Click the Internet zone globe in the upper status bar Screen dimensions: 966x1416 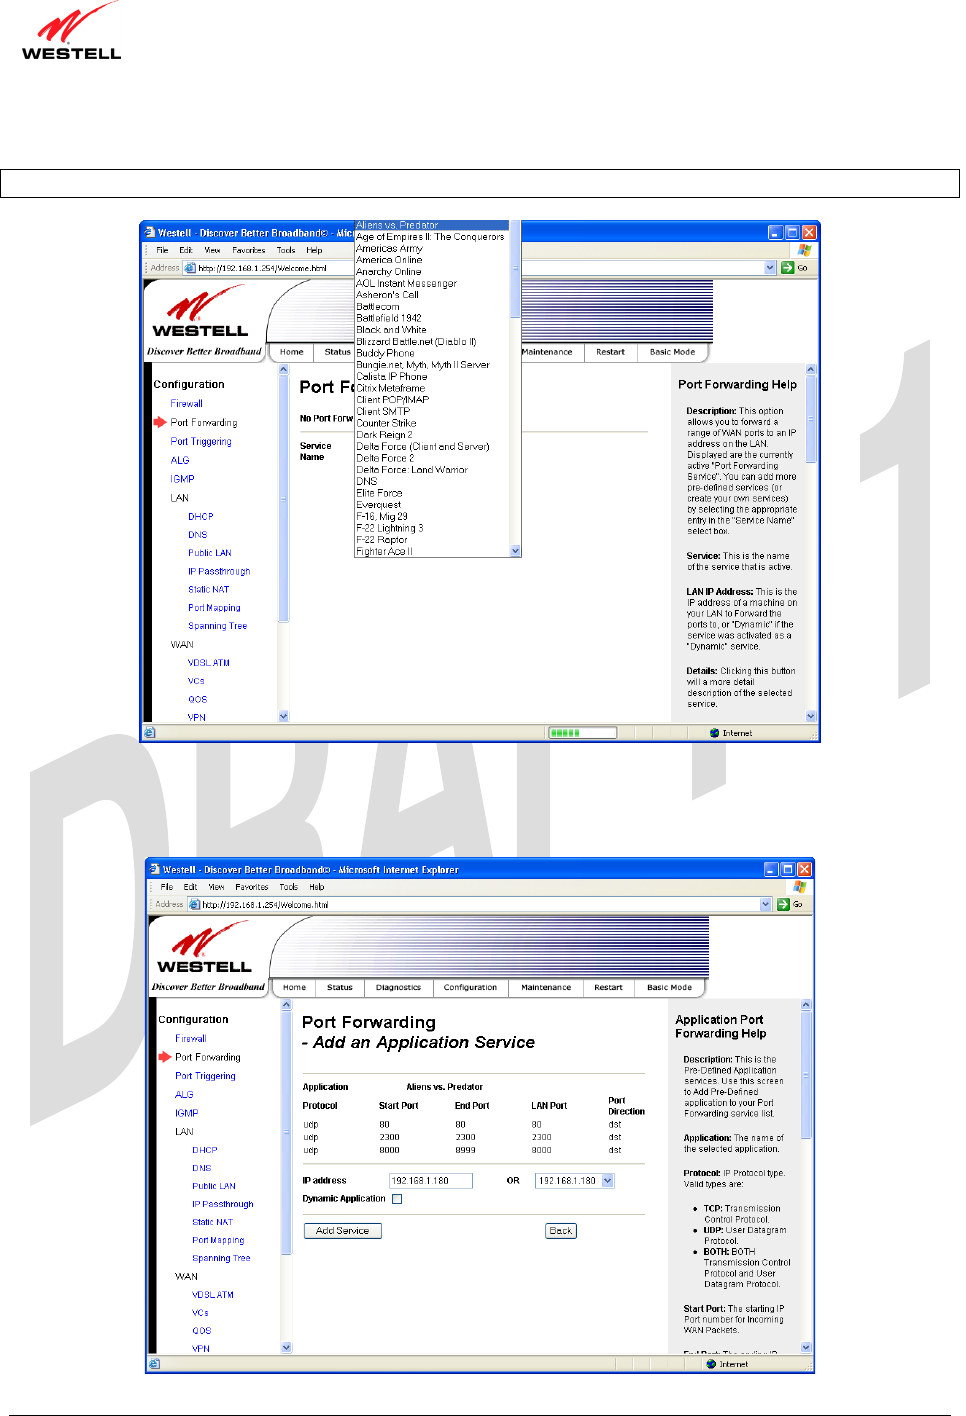pyautogui.click(x=714, y=733)
